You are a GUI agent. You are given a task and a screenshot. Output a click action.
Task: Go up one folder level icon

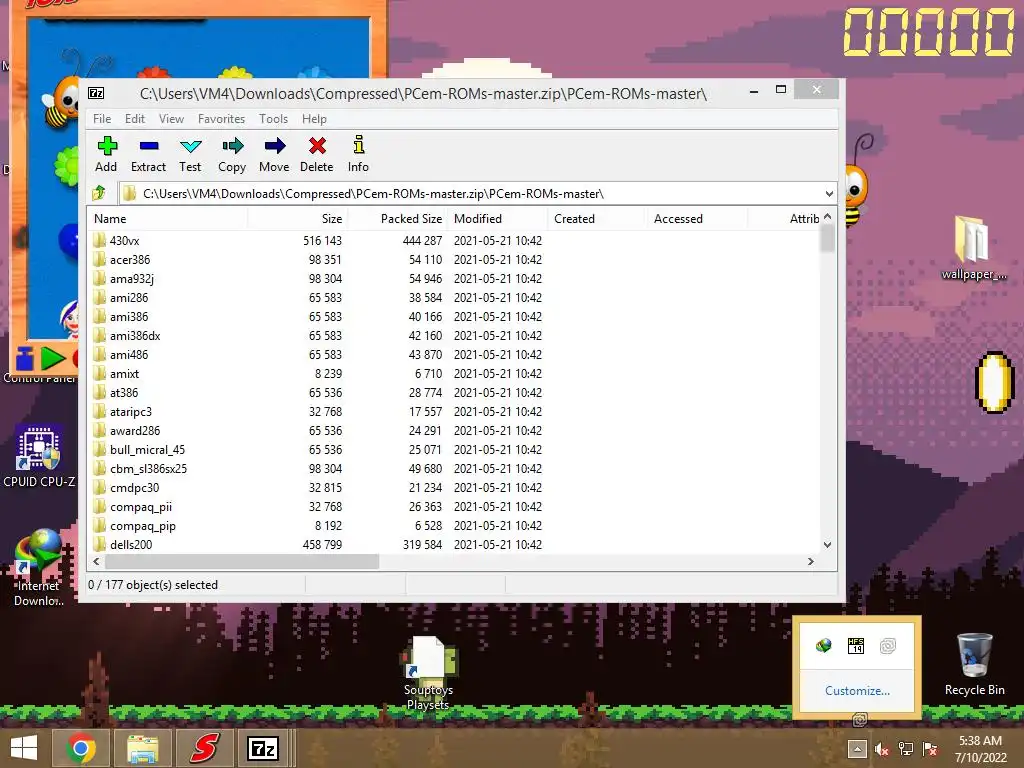click(x=99, y=193)
